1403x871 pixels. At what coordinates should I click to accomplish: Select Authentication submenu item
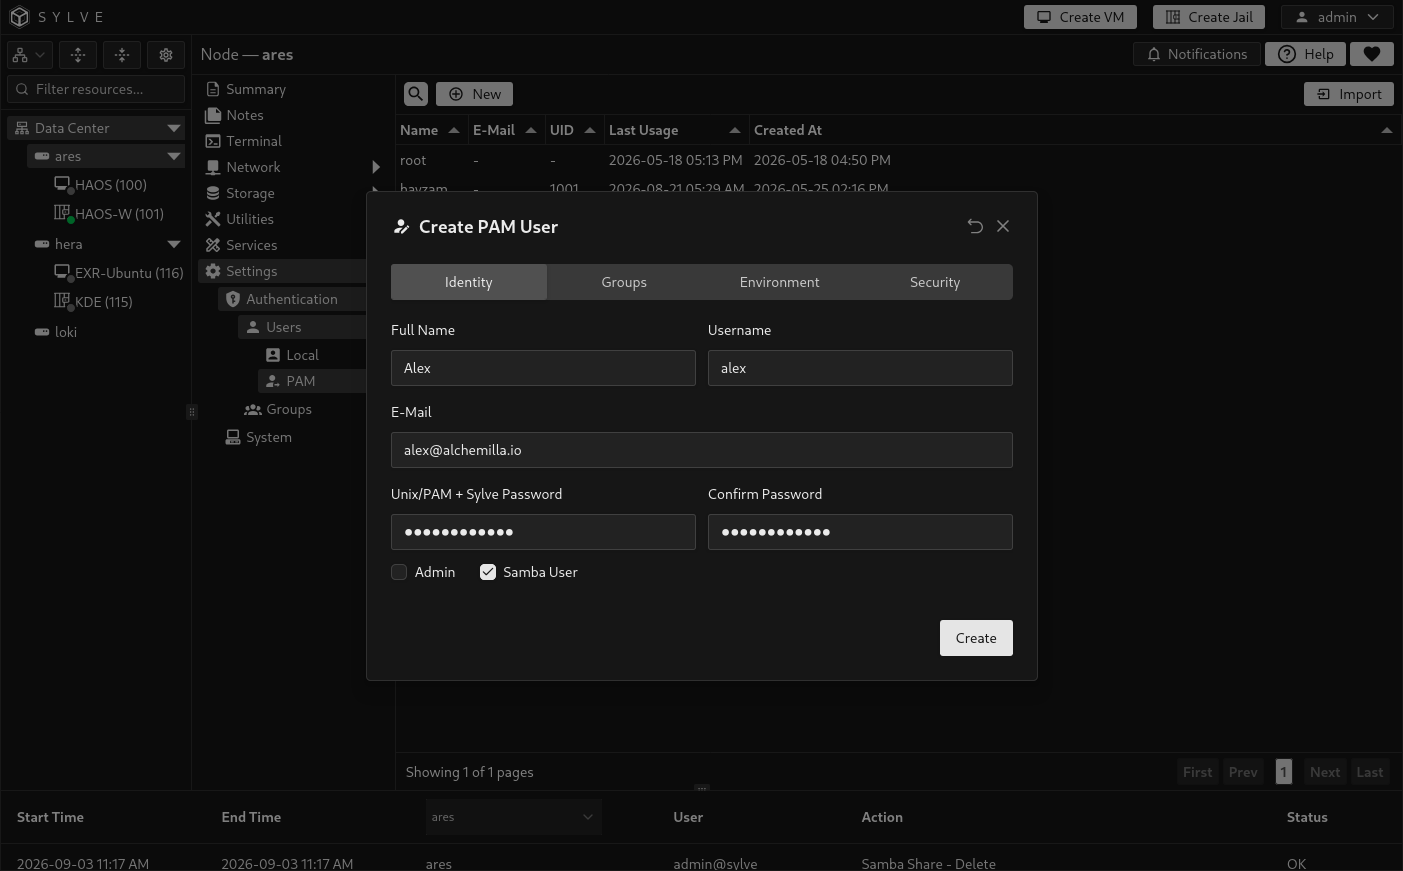click(293, 299)
